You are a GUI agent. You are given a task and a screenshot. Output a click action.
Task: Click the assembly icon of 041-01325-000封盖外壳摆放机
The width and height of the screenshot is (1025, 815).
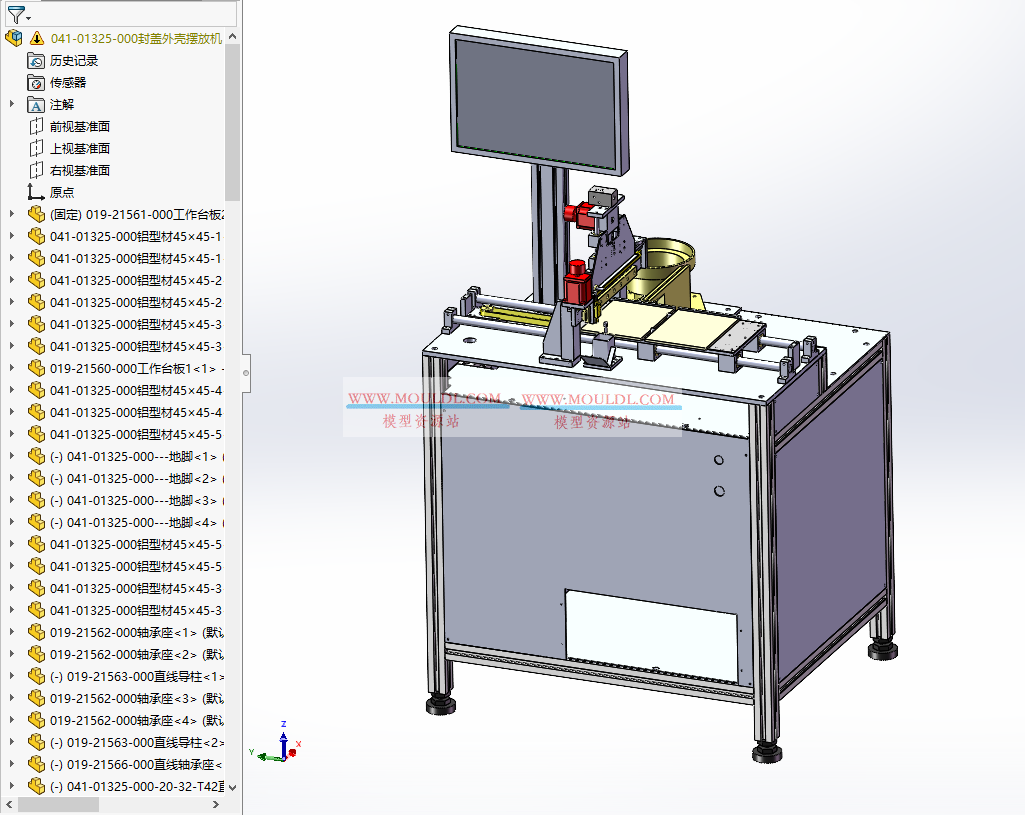[14, 37]
